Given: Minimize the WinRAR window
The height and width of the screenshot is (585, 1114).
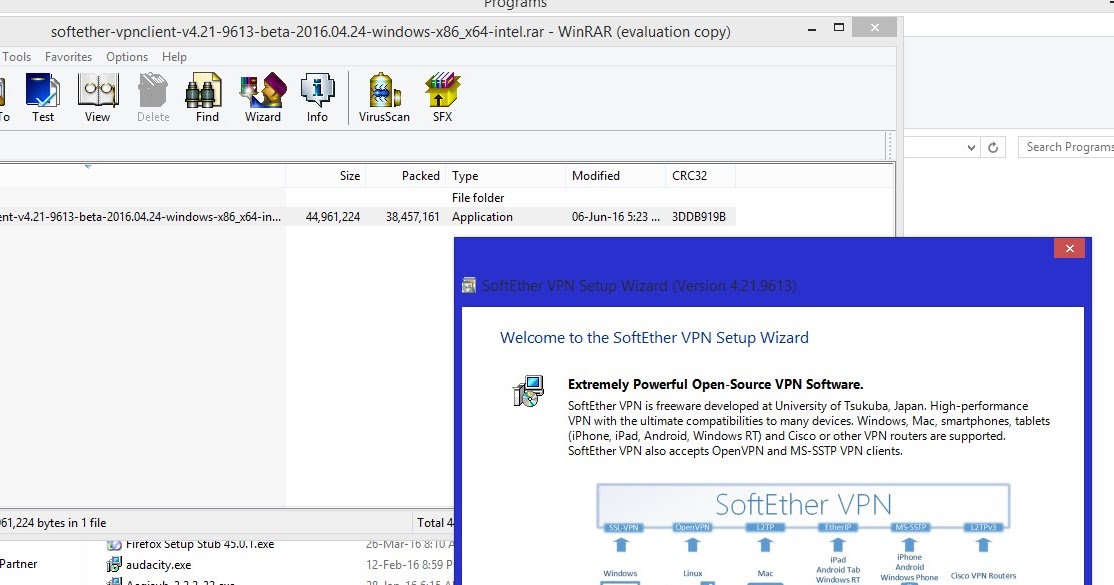Looking at the screenshot, I should tap(812, 29).
